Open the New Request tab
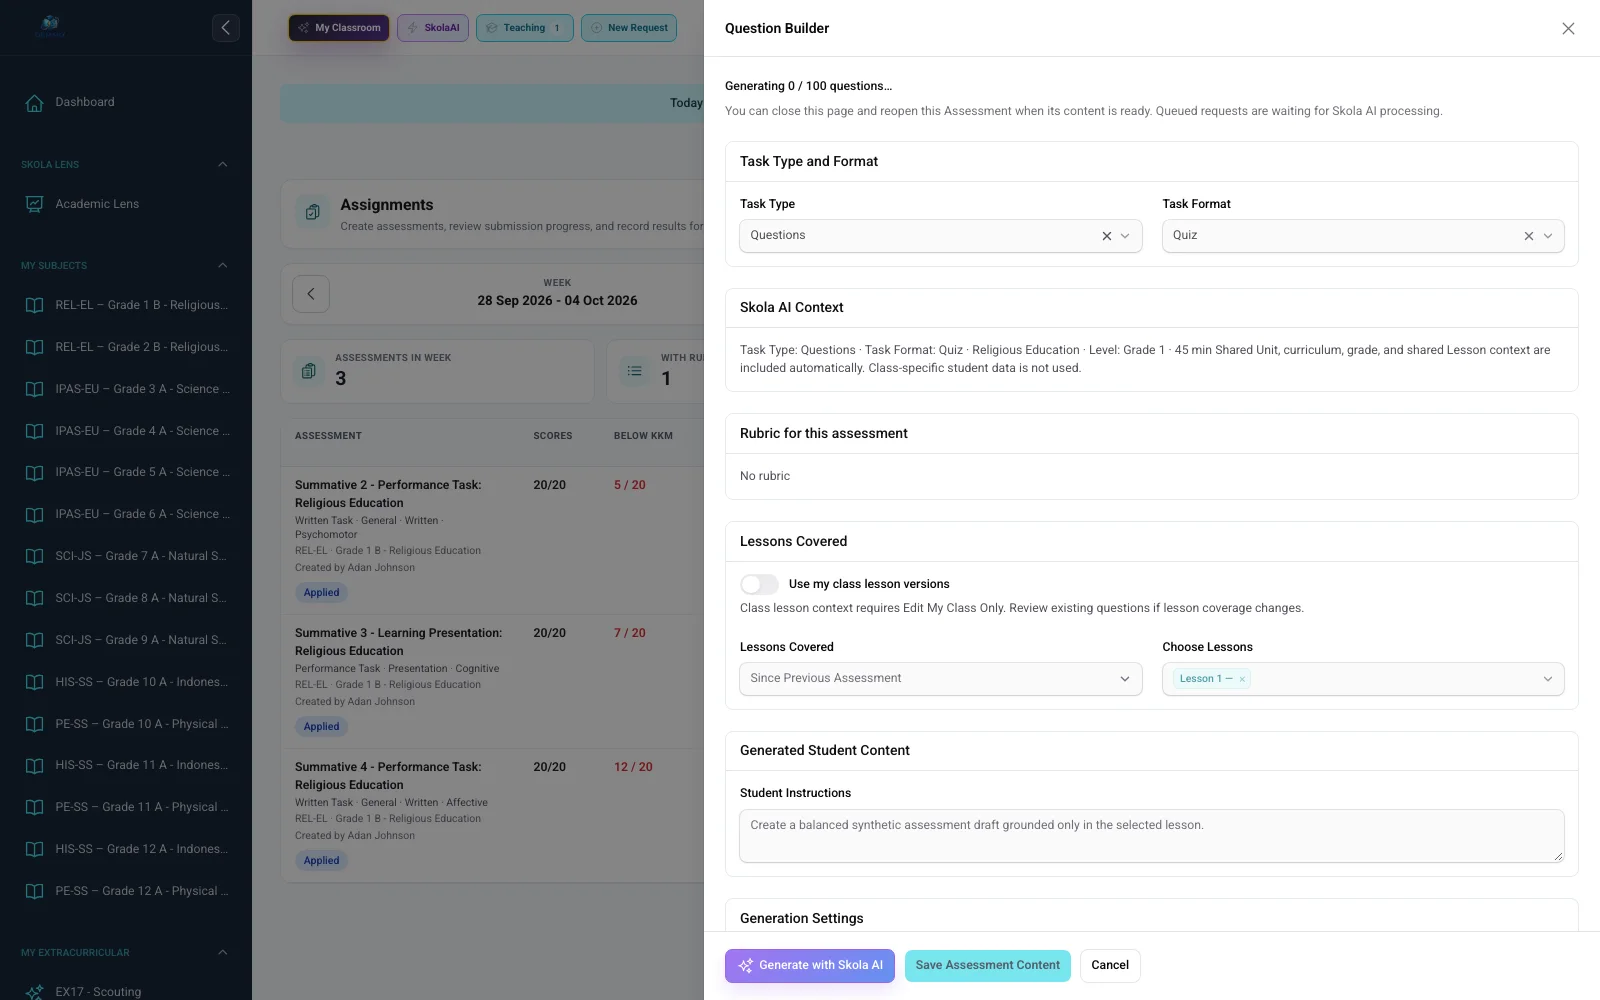The image size is (1600, 1000). [x=629, y=28]
